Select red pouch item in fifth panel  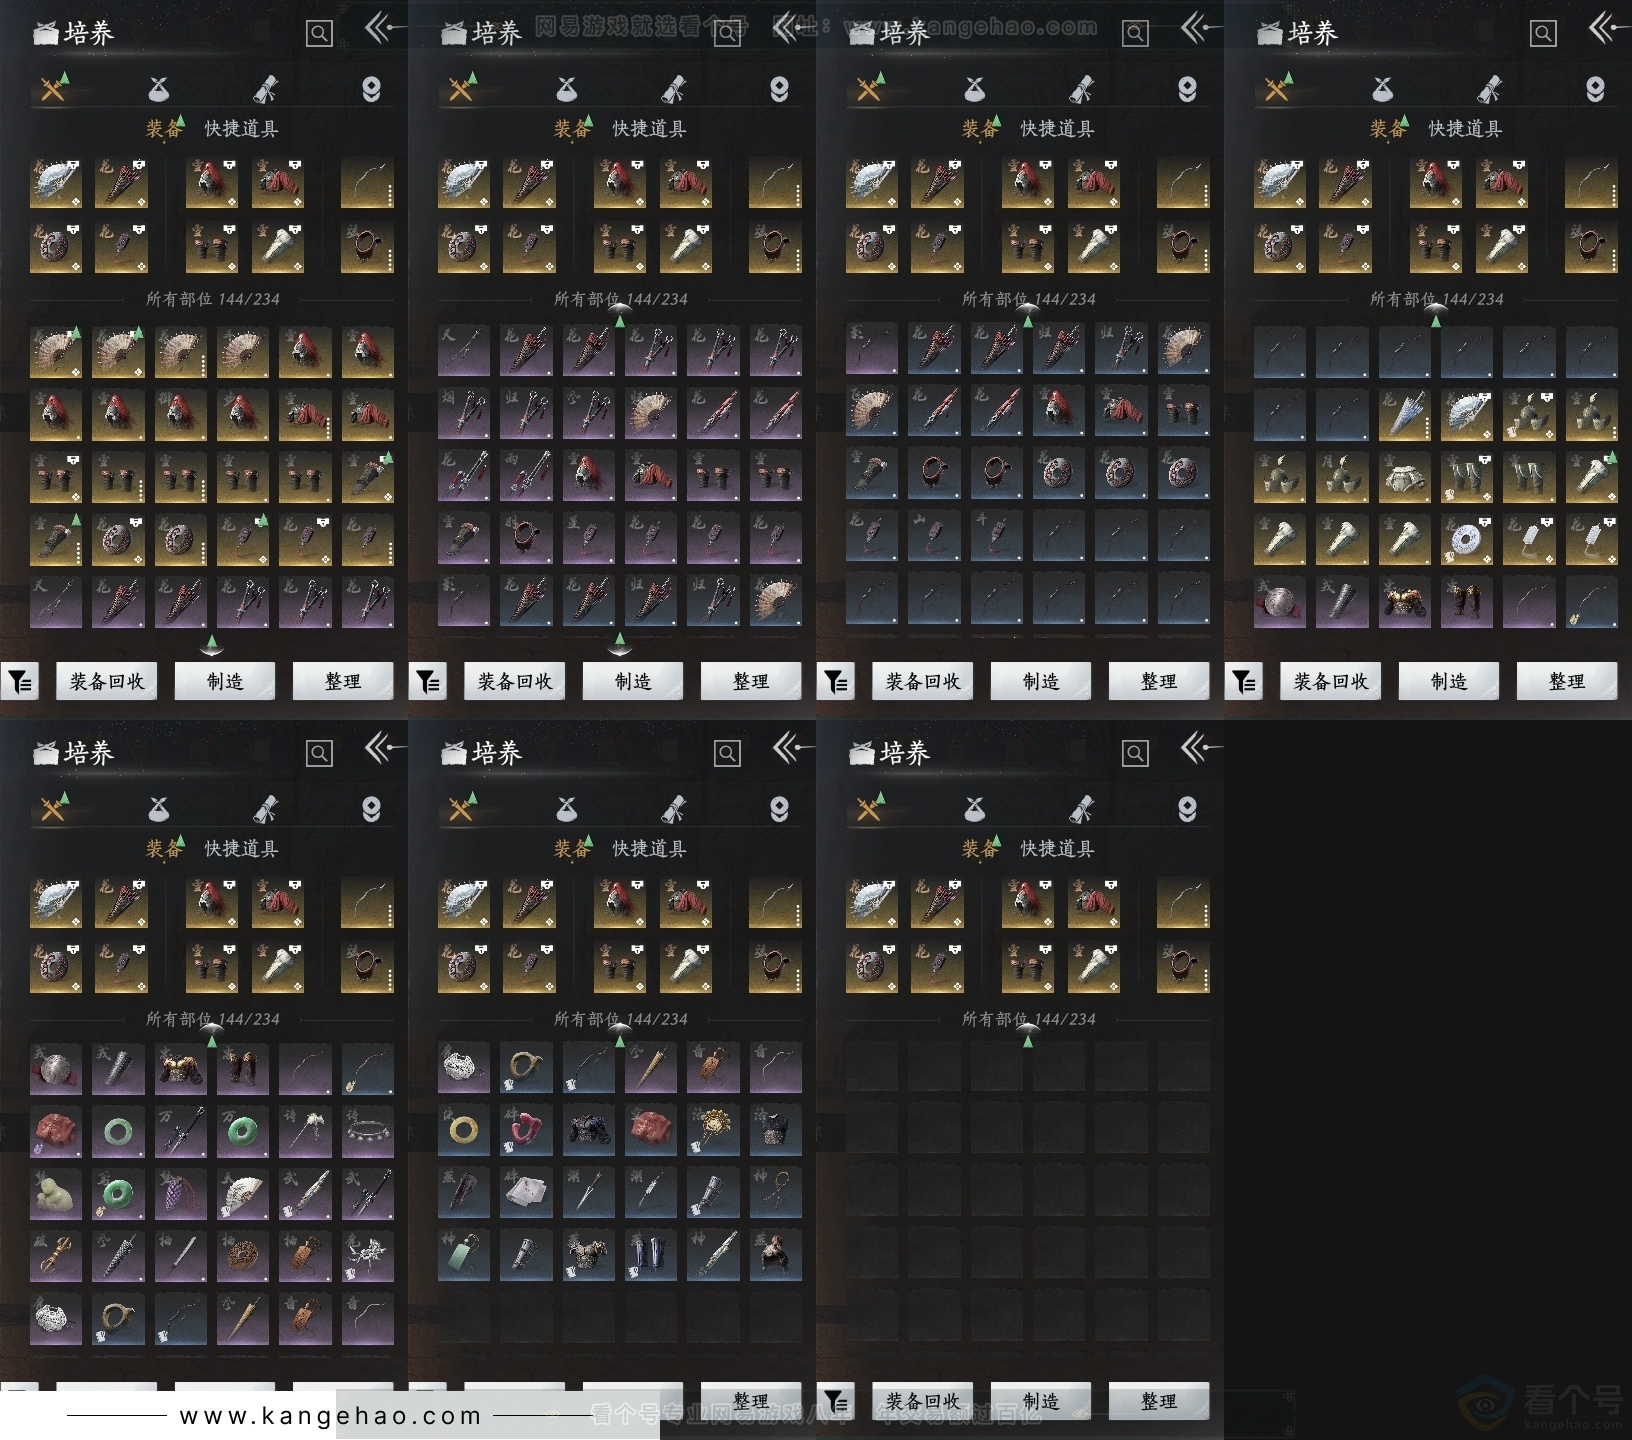tap(56, 1131)
